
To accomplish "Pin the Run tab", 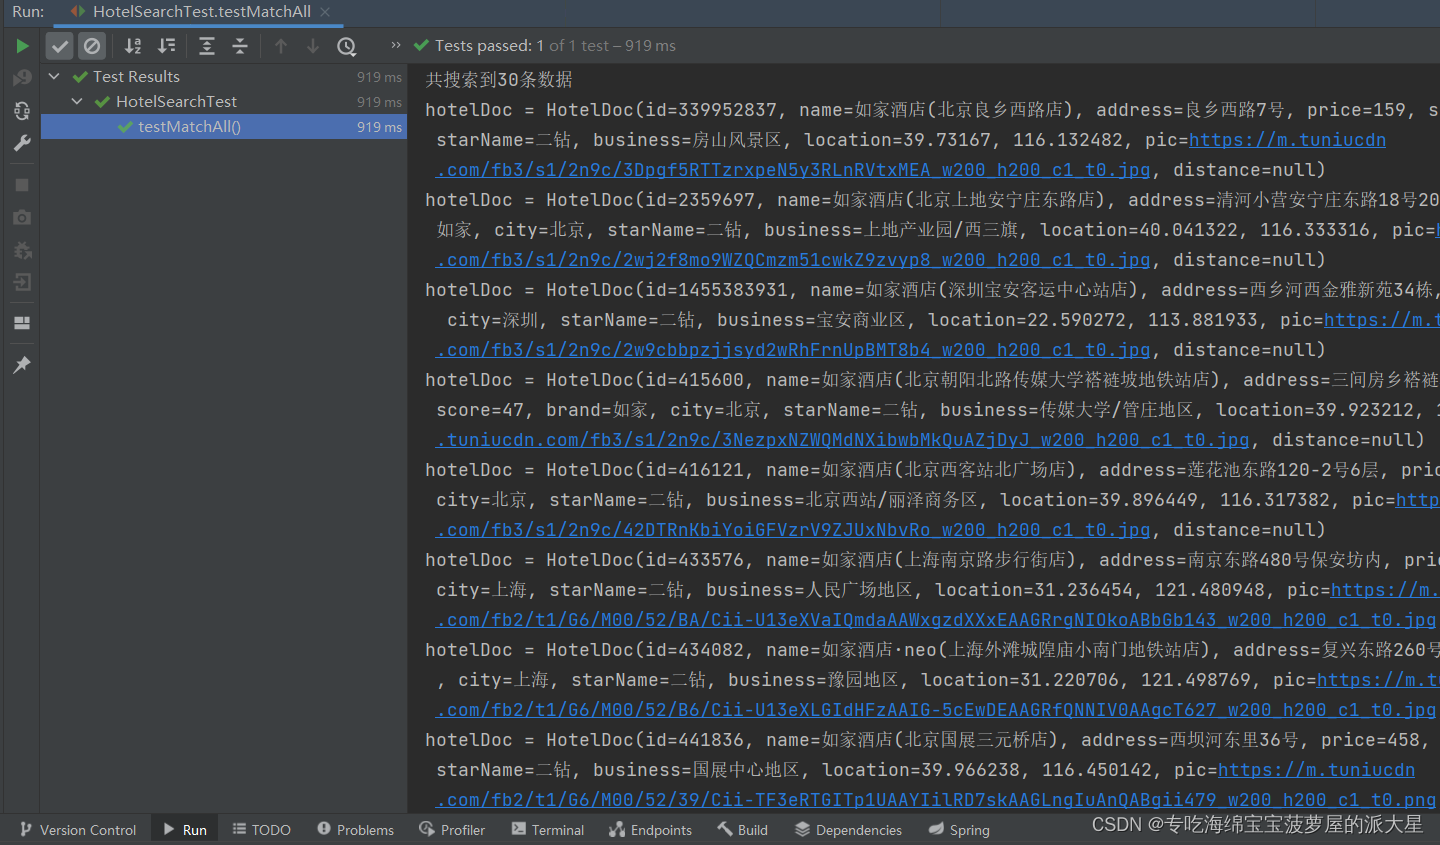I will click(x=22, y=365).
